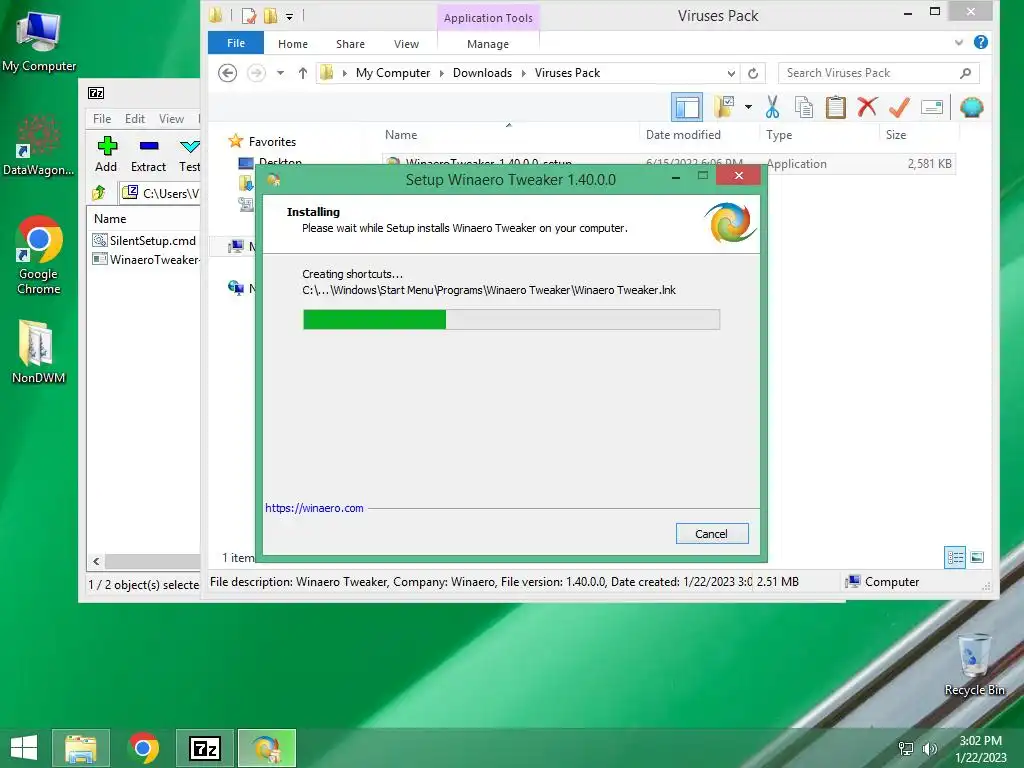1024x768 pixels.
Task: Expand the ribbon with the chevron
Action: 959,42
